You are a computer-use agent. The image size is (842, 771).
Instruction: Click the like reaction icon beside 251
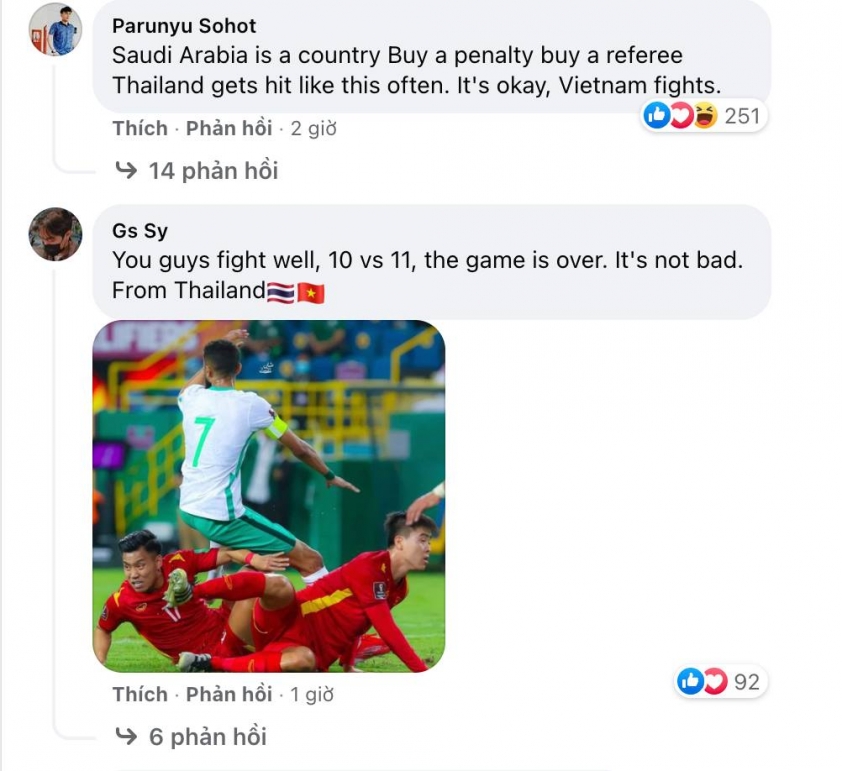point(656,115)
